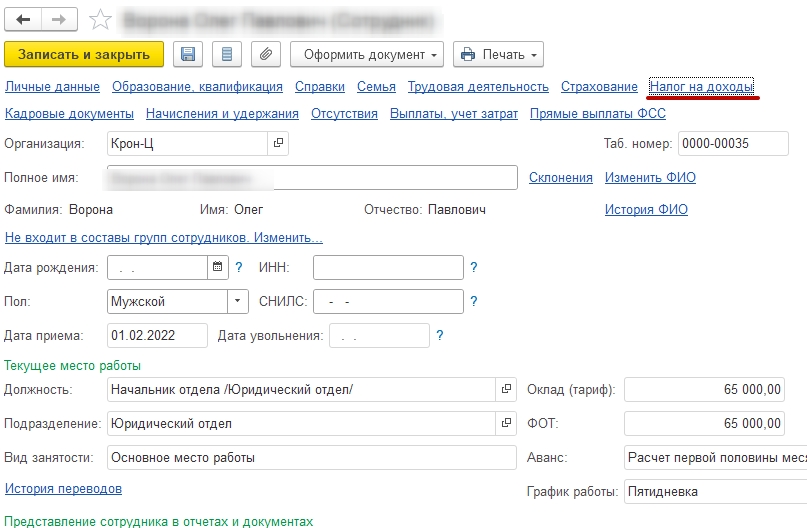Open the История переводов link
This screenshot has width=807, height=528.
[64, 489]
